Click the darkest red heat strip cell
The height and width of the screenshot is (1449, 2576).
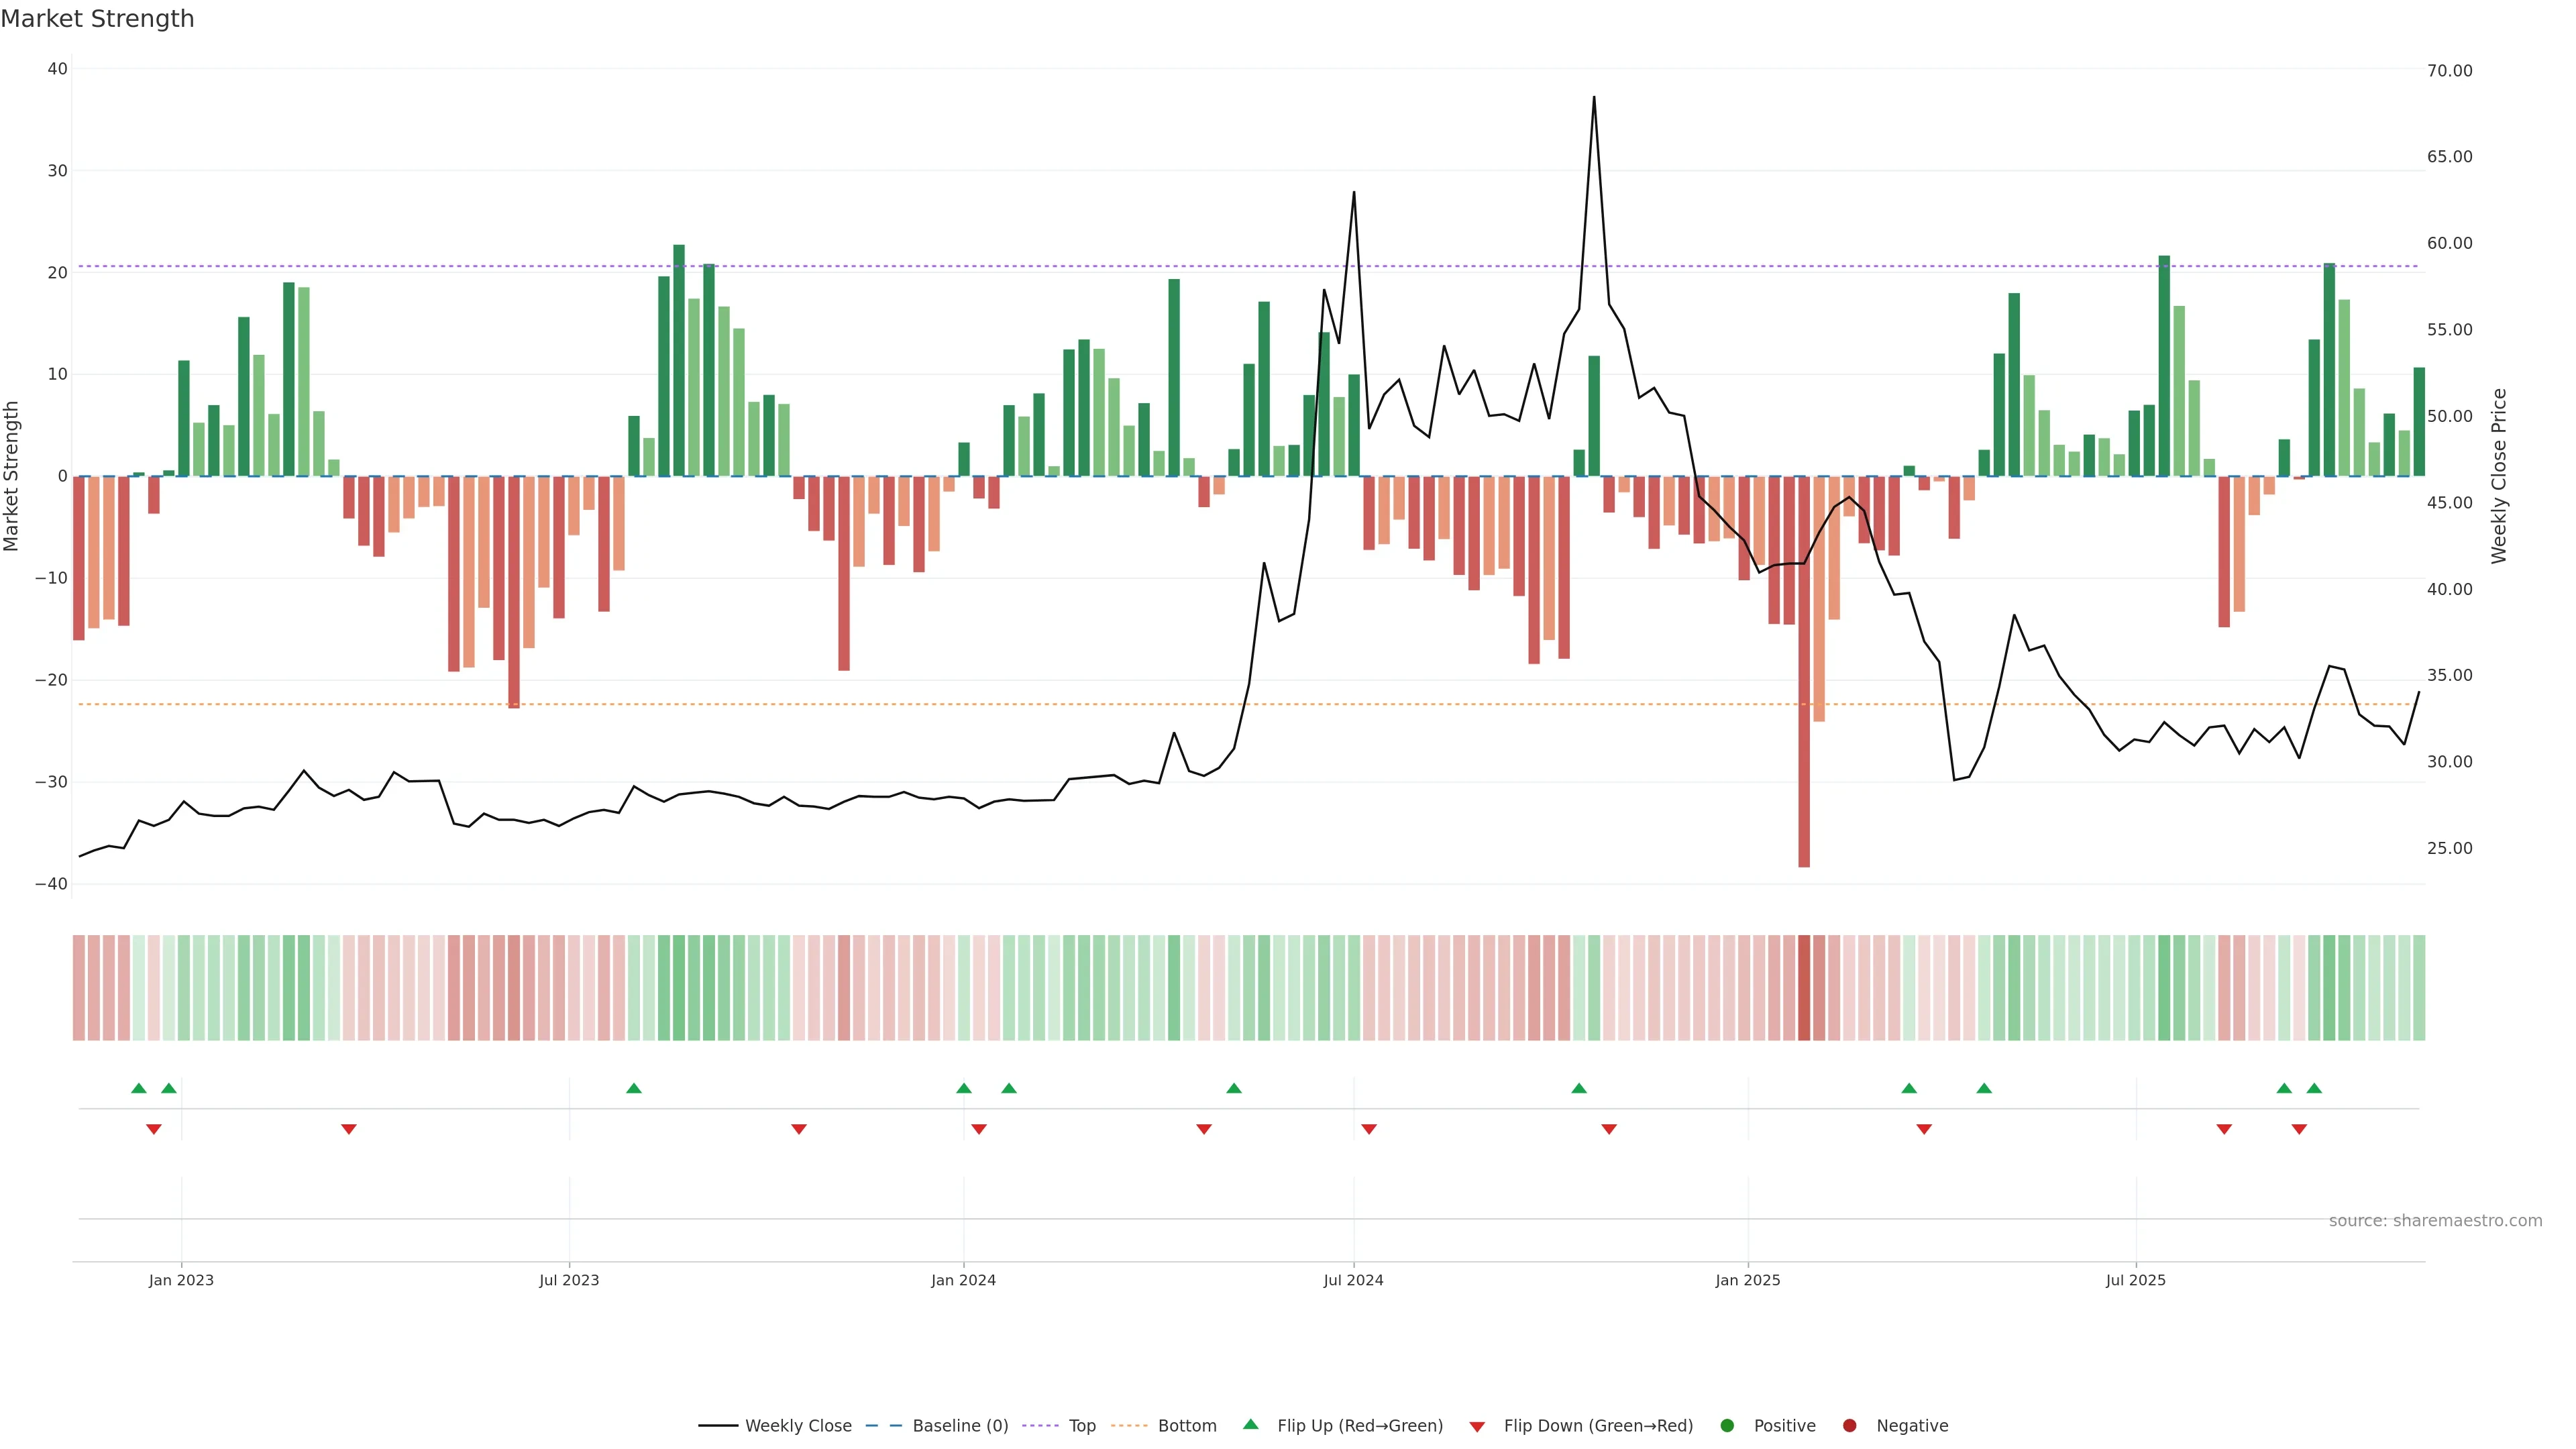tap(1804, 987)
